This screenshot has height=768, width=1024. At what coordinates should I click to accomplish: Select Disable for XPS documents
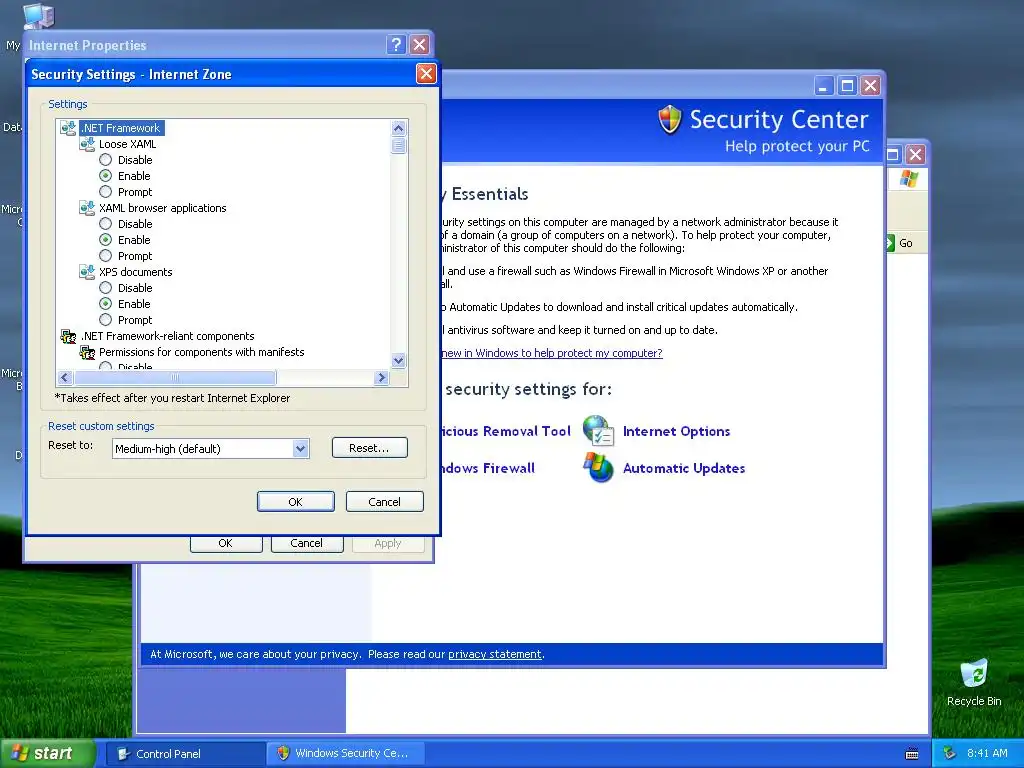(x=105, y=288)
